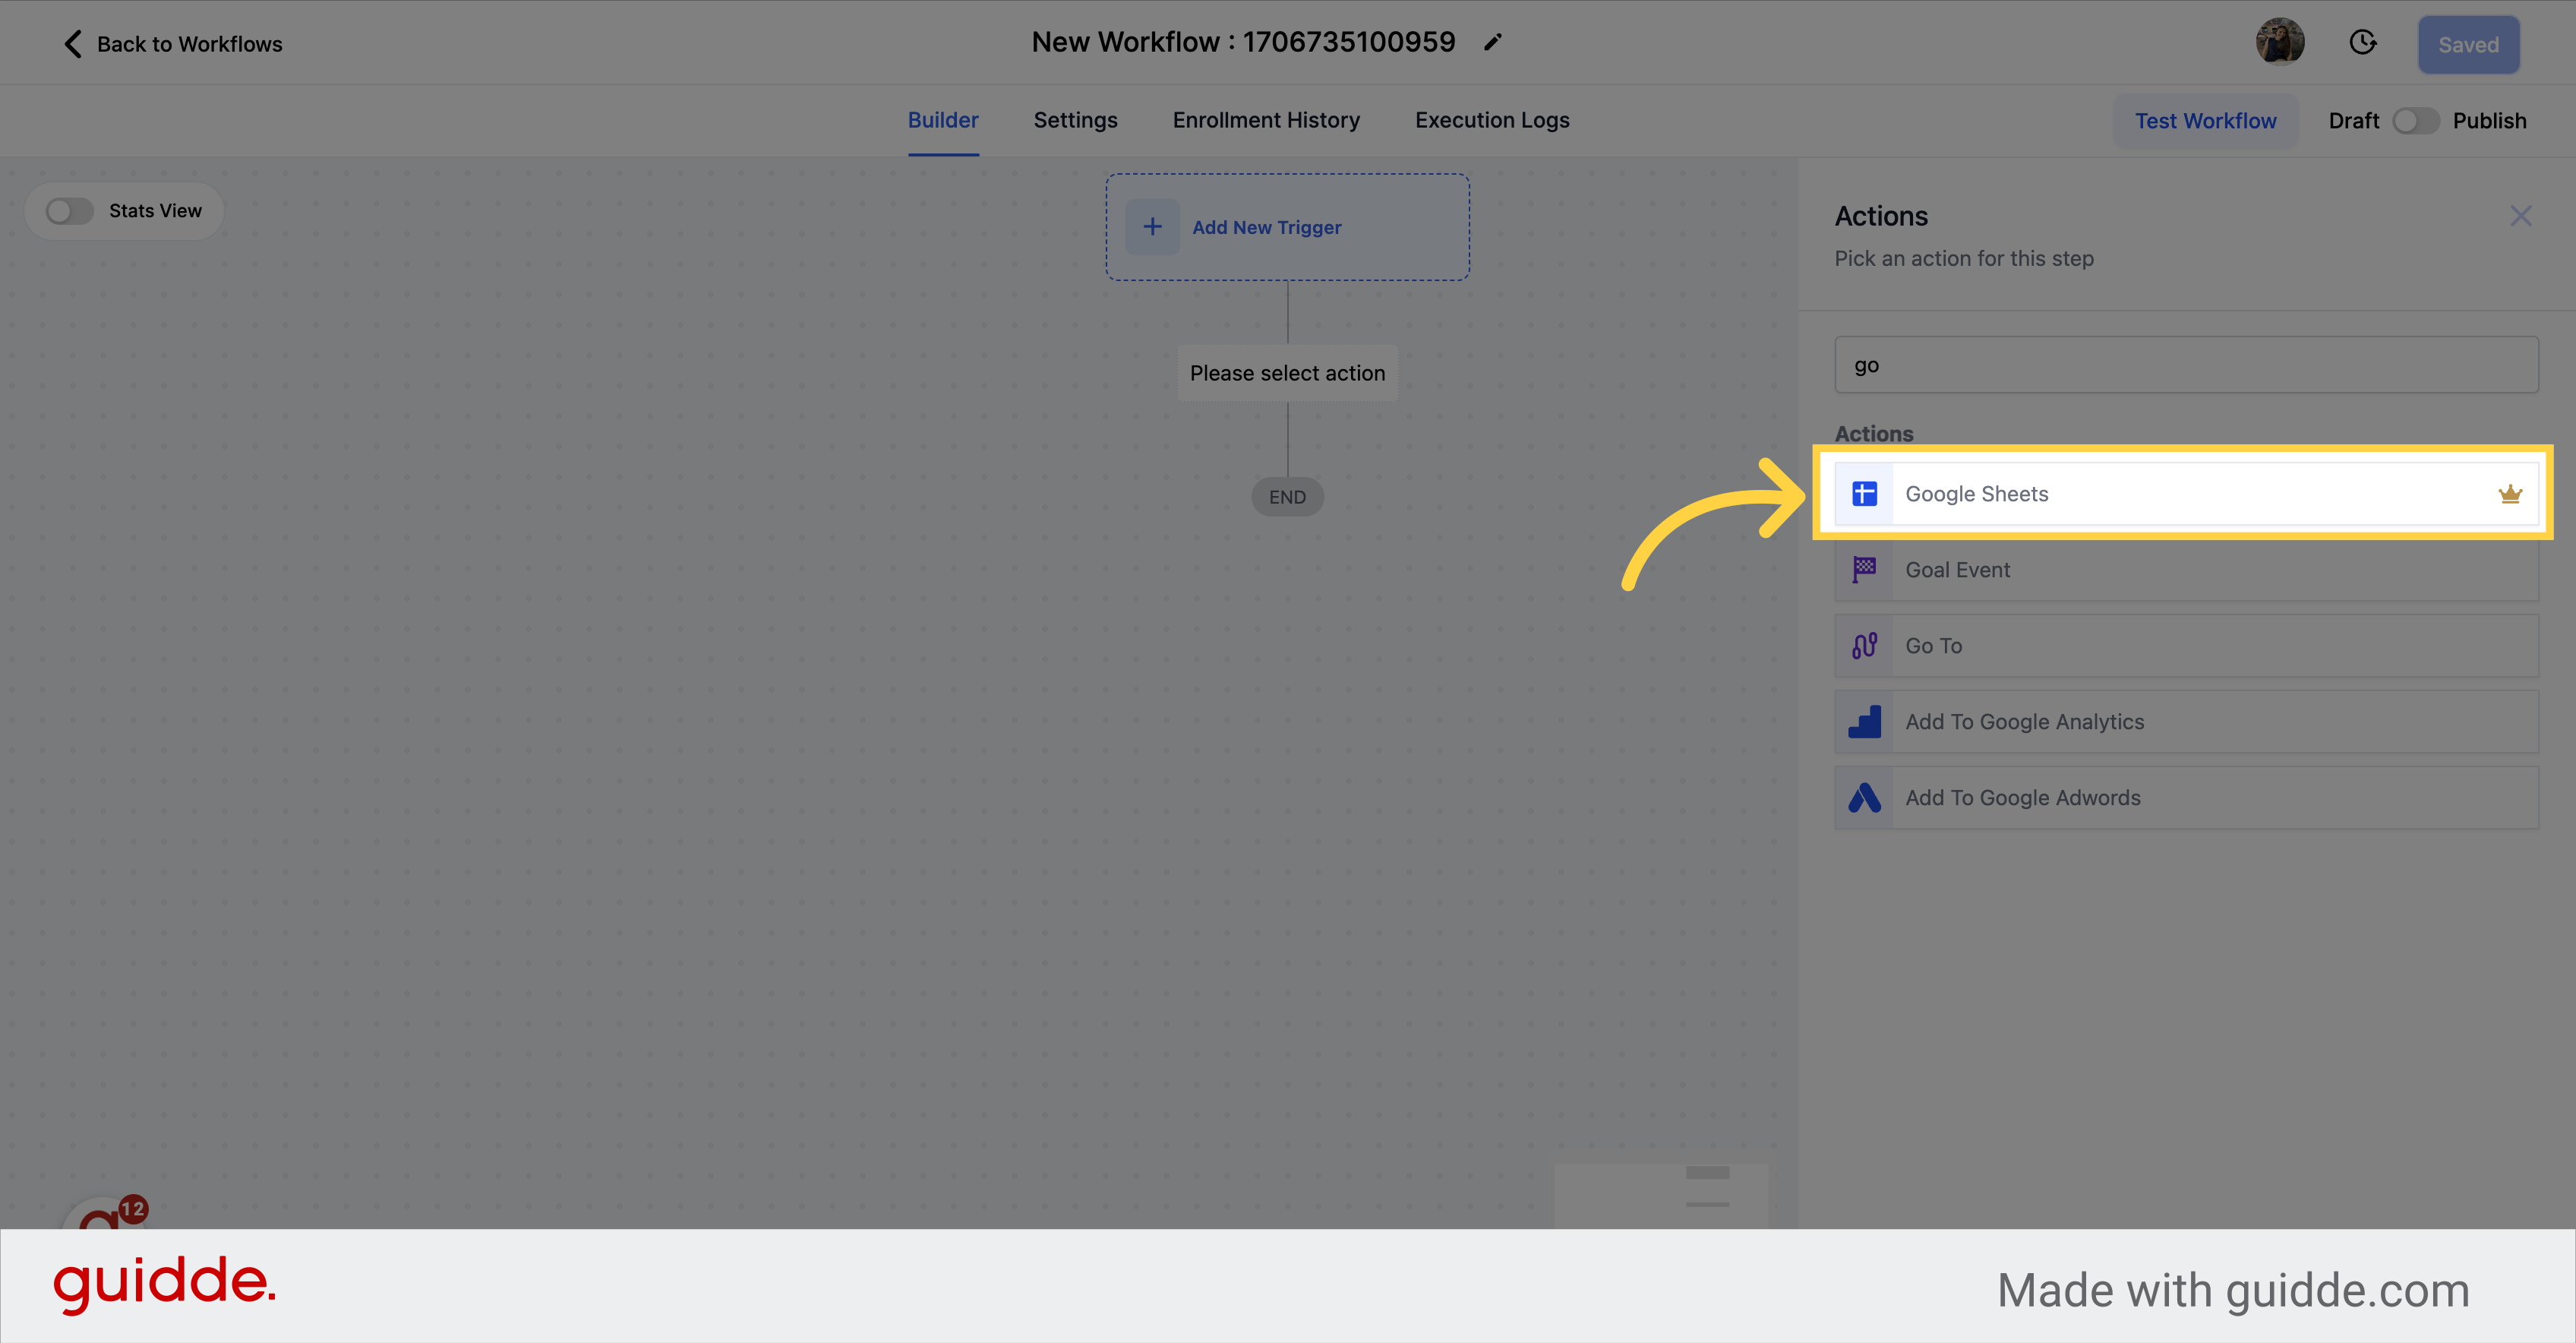Click the Publish label

tap(2489, 121)
